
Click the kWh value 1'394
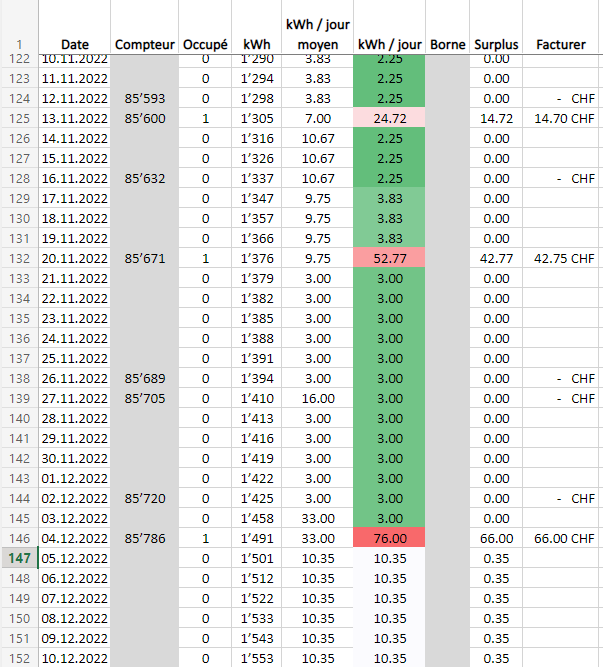(256, 378)
